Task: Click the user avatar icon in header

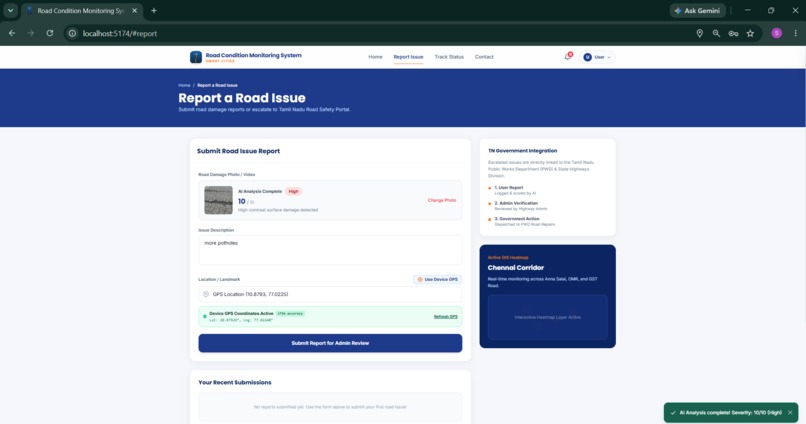Action: click(x=588, y=57)
